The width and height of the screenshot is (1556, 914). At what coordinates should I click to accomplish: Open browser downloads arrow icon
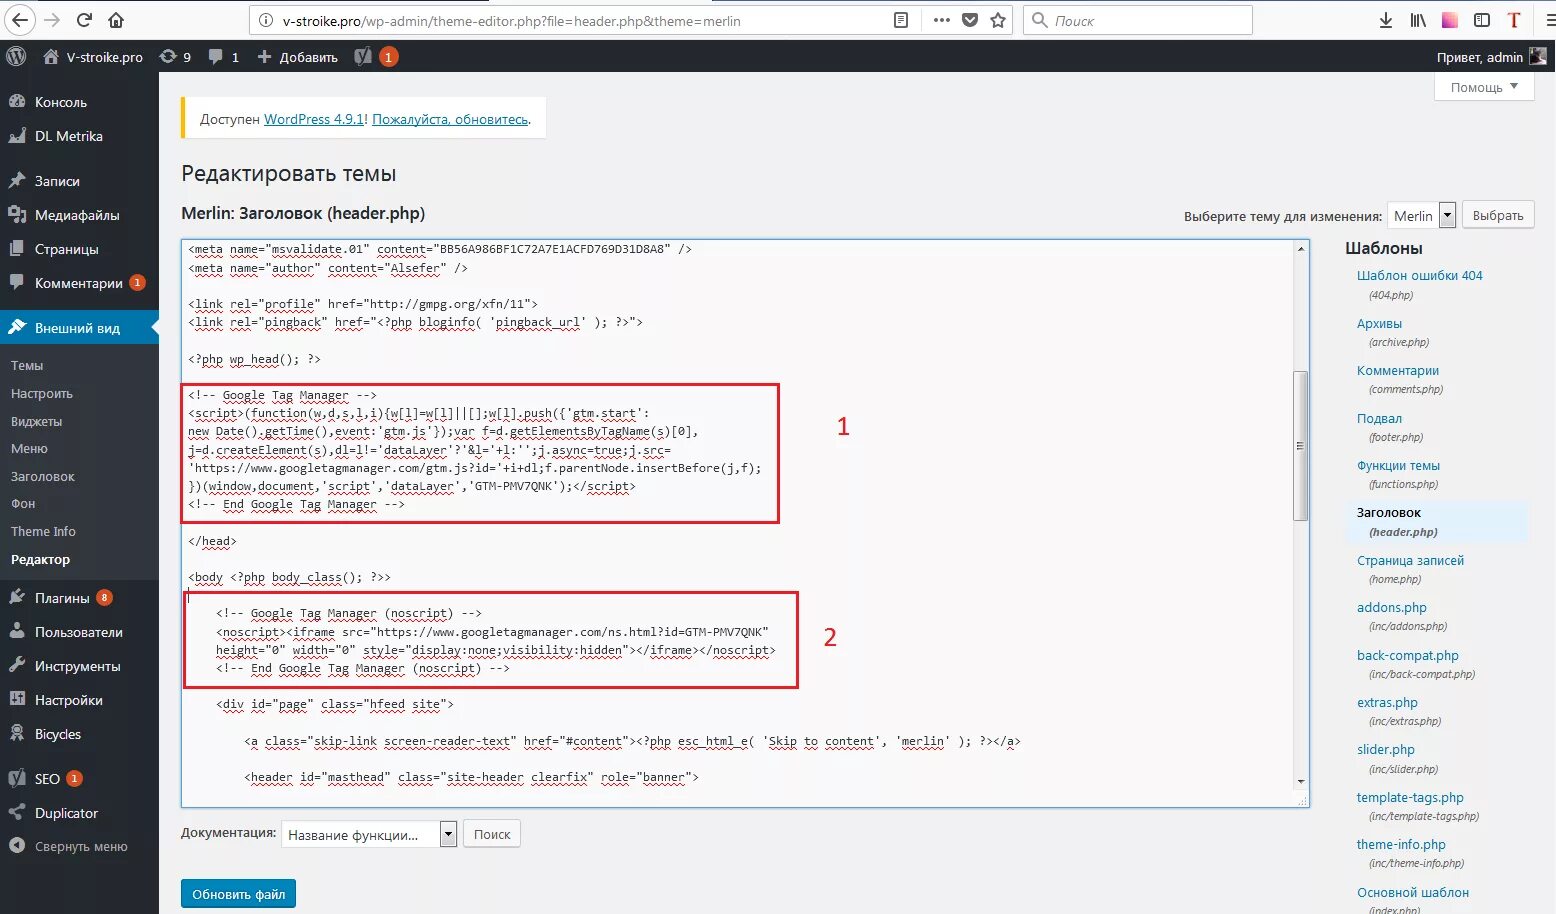pyautogui.click(x=1386, y=20)
